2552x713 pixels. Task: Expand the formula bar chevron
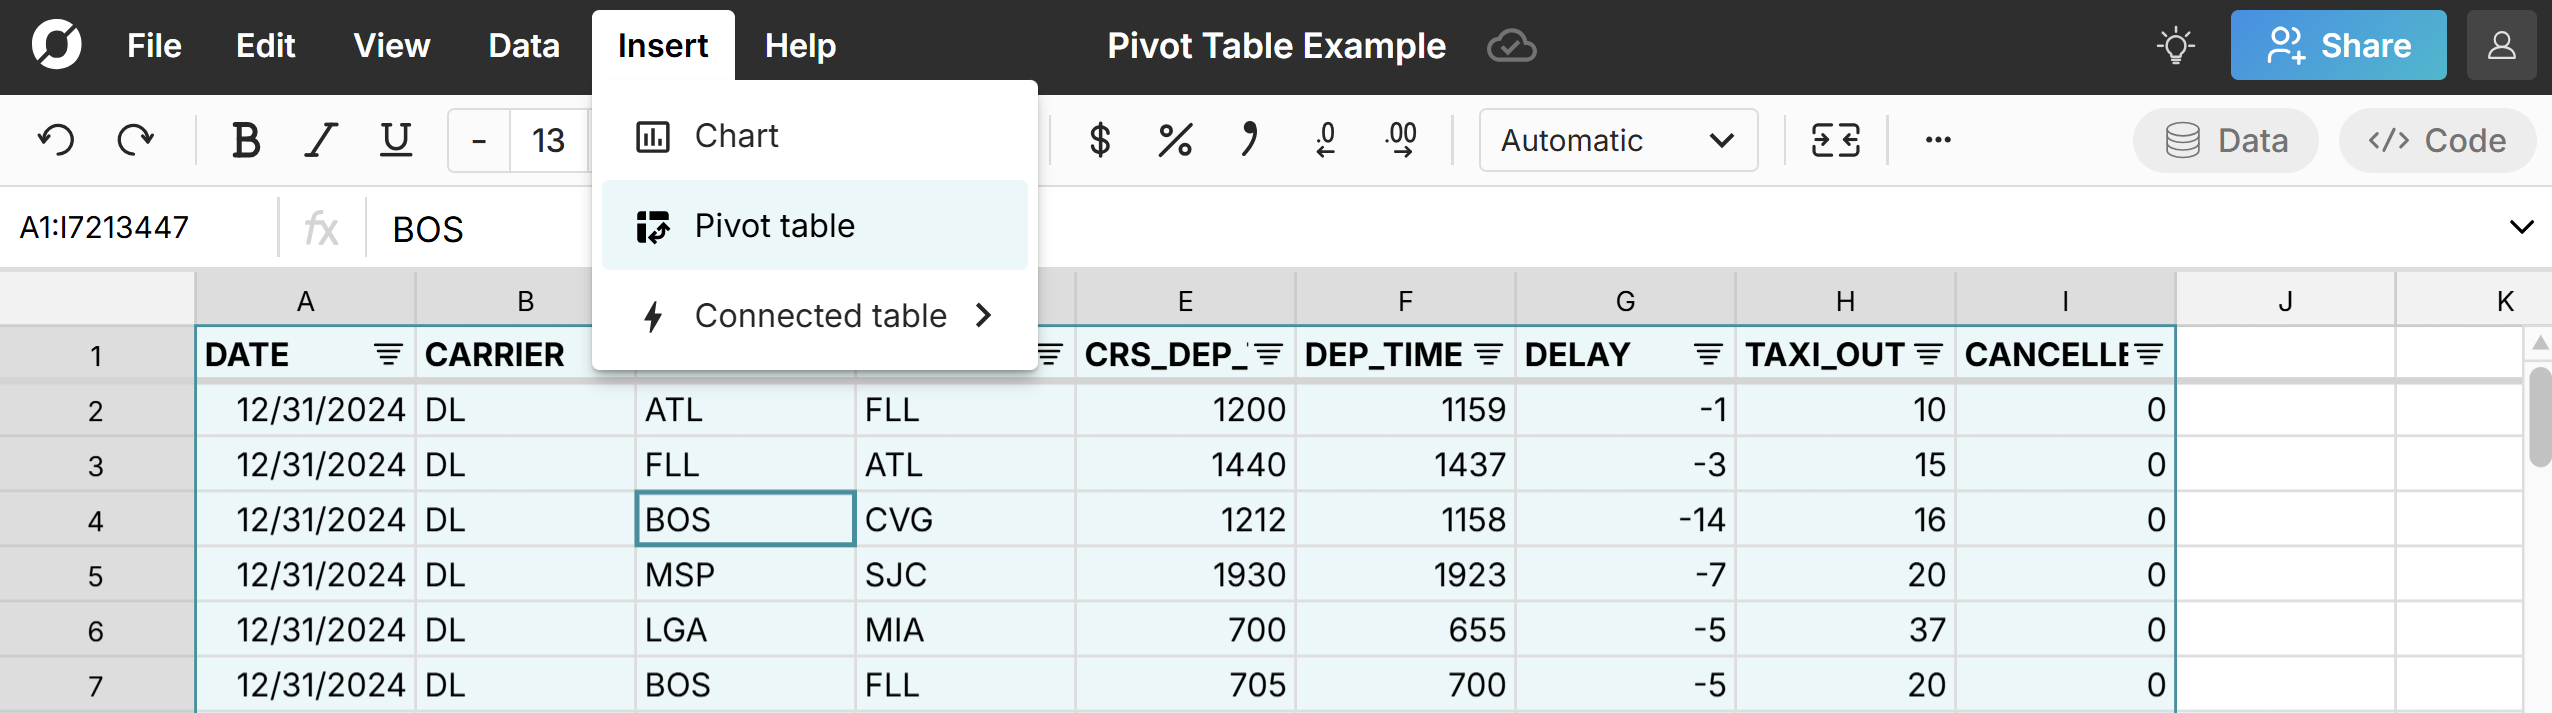point(2521,228)
